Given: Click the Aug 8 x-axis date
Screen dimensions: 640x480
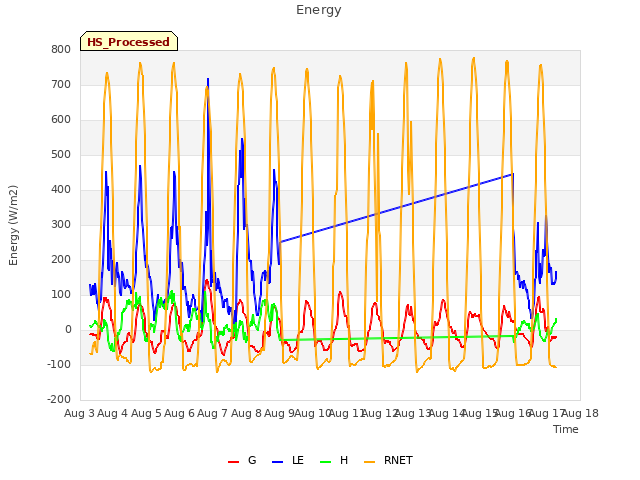Looking at the screenshot, I should 246,413.
